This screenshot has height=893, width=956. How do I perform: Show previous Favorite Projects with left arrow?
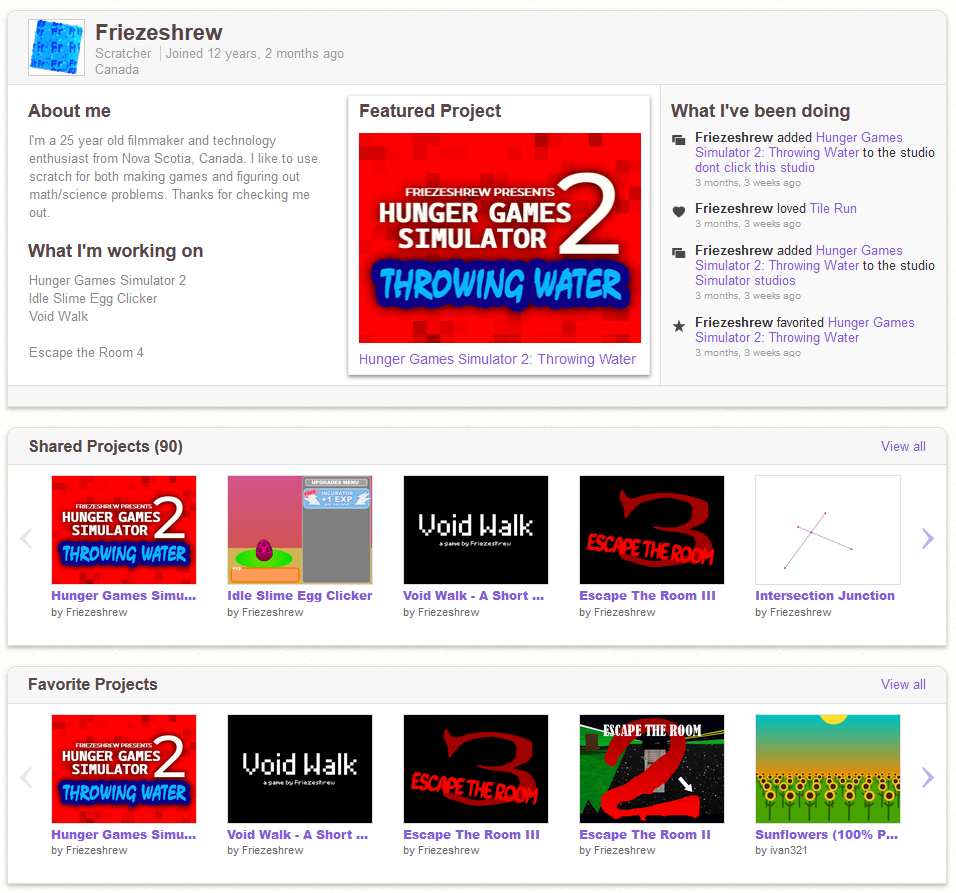click(x=26, y=777)
